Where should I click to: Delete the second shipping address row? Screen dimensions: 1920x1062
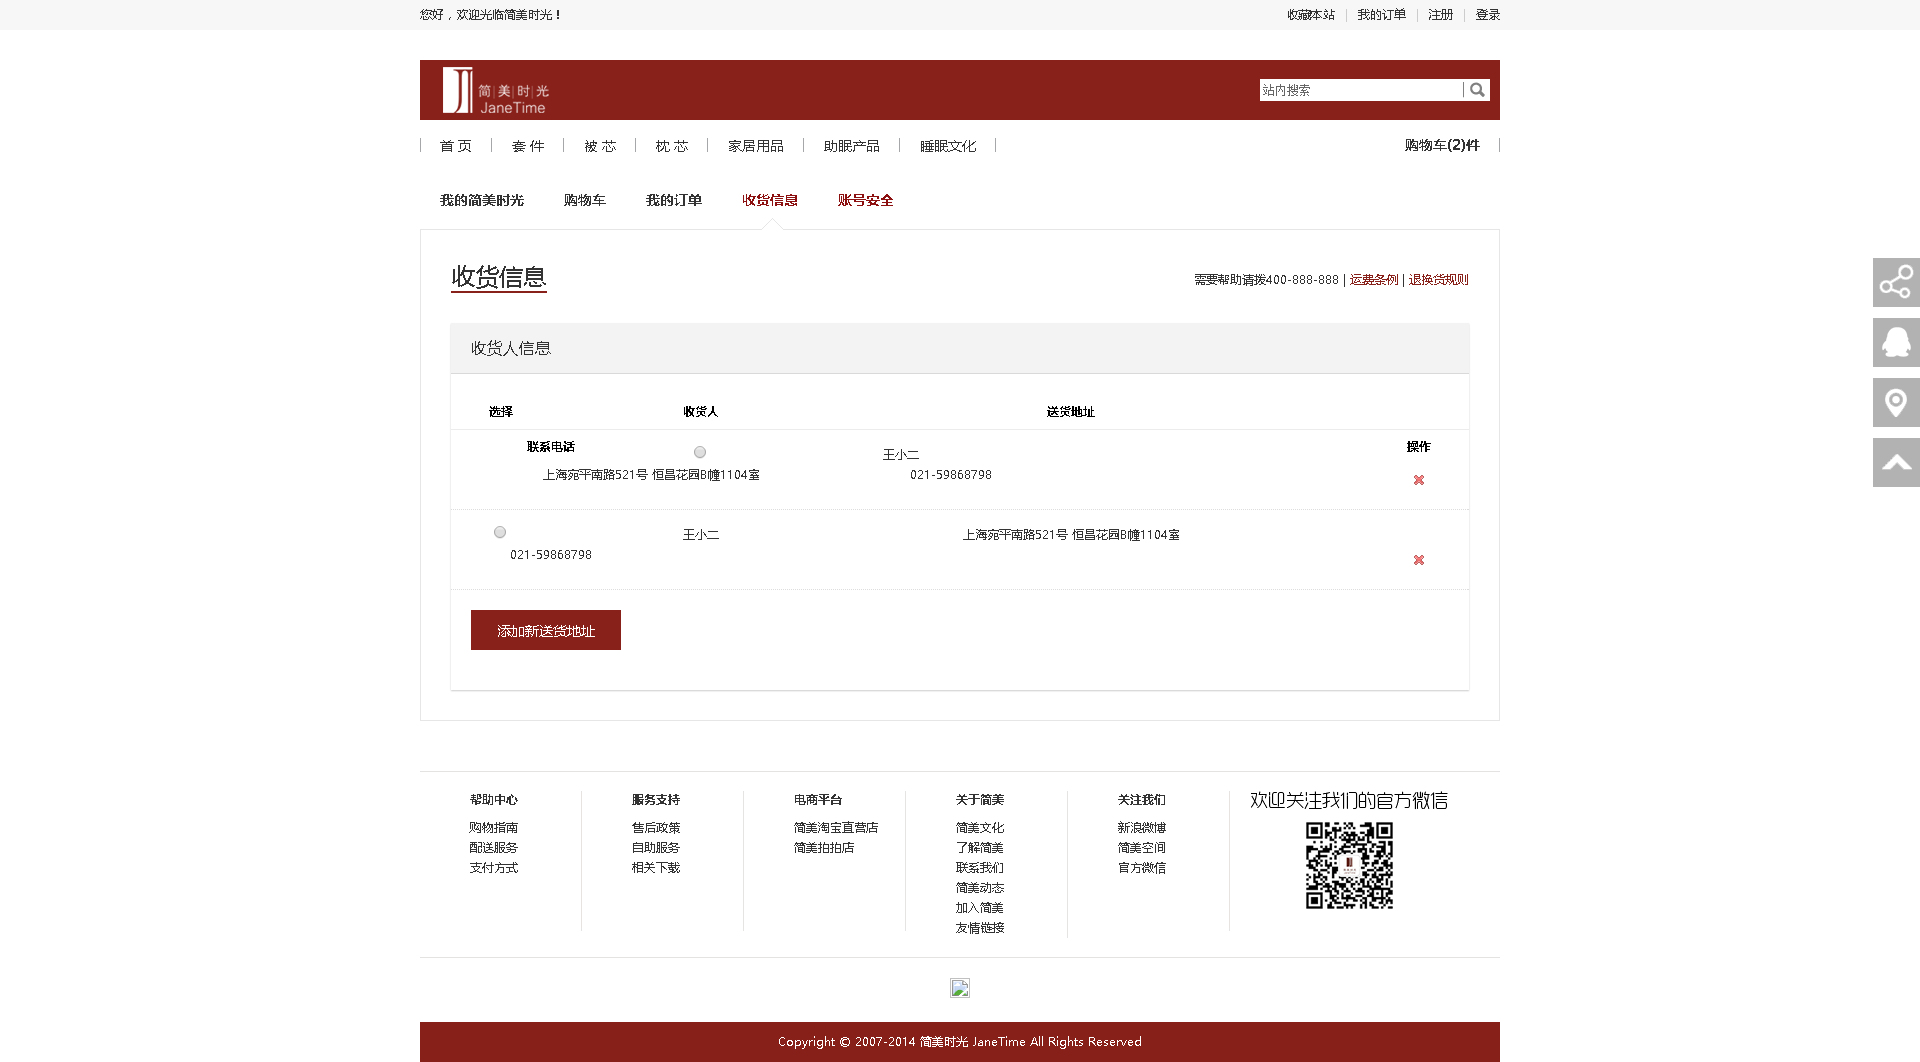tap(1418, 560)
